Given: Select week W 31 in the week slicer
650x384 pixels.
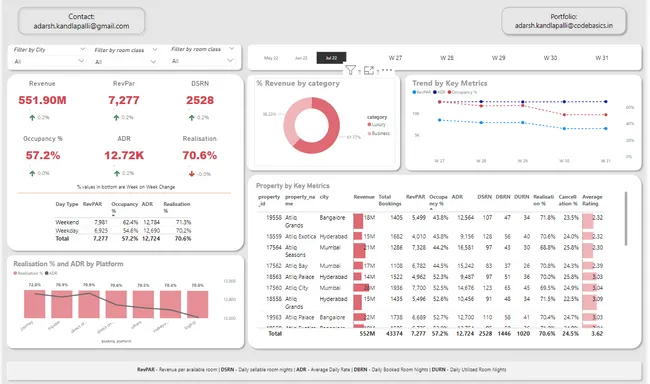Looking at the screenshot, I should click(601, 58).
